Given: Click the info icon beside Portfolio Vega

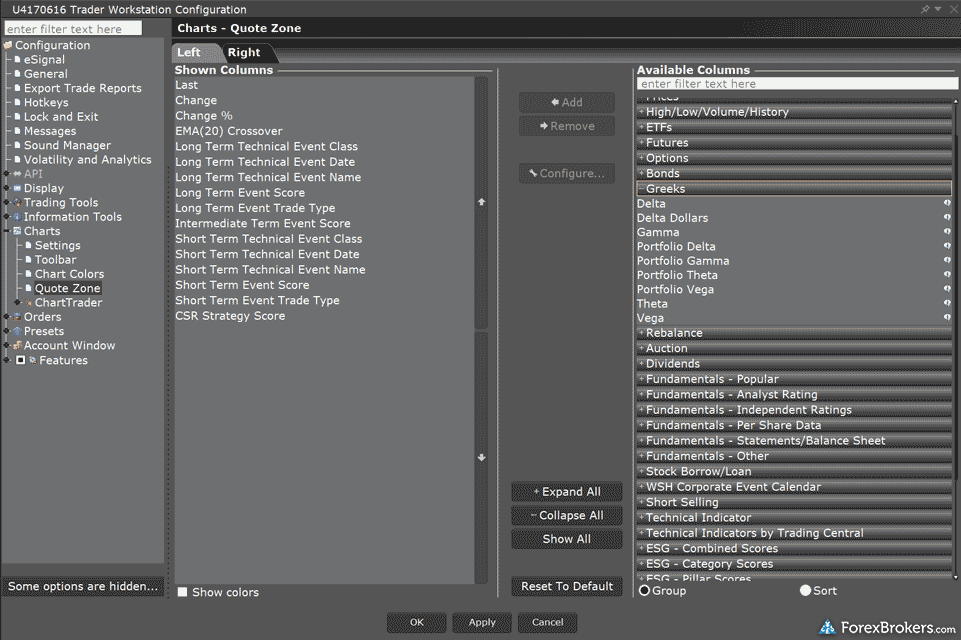Looking at the screenshot, I should click(946, 290).
